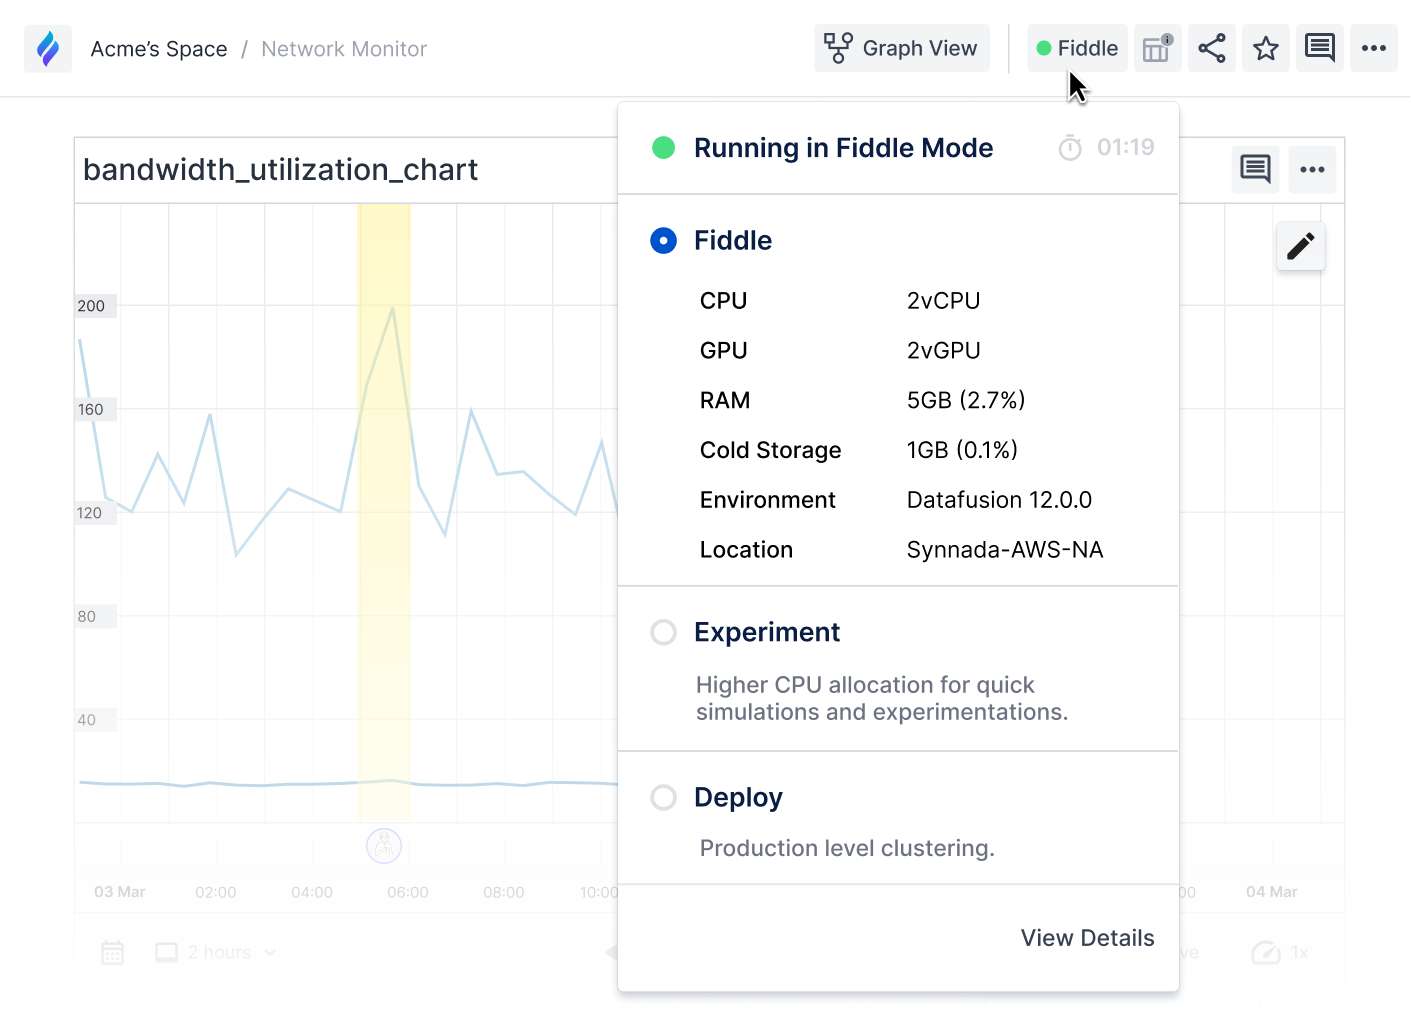Select the Experiment resource mode
The image size is (1411, 1017).
click(x=663, y=632)
